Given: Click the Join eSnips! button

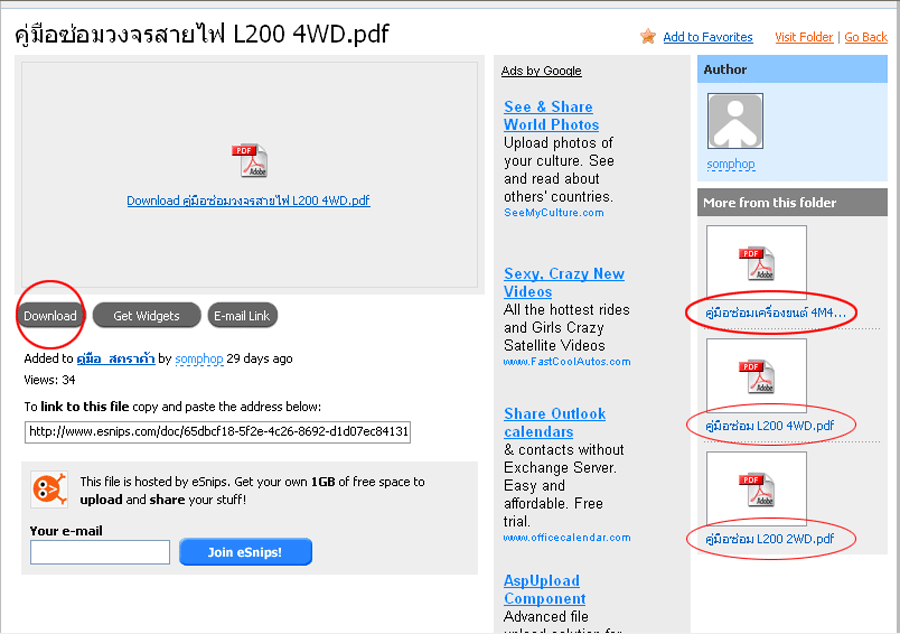Looking at the screenshot, I should pos(246,552).
